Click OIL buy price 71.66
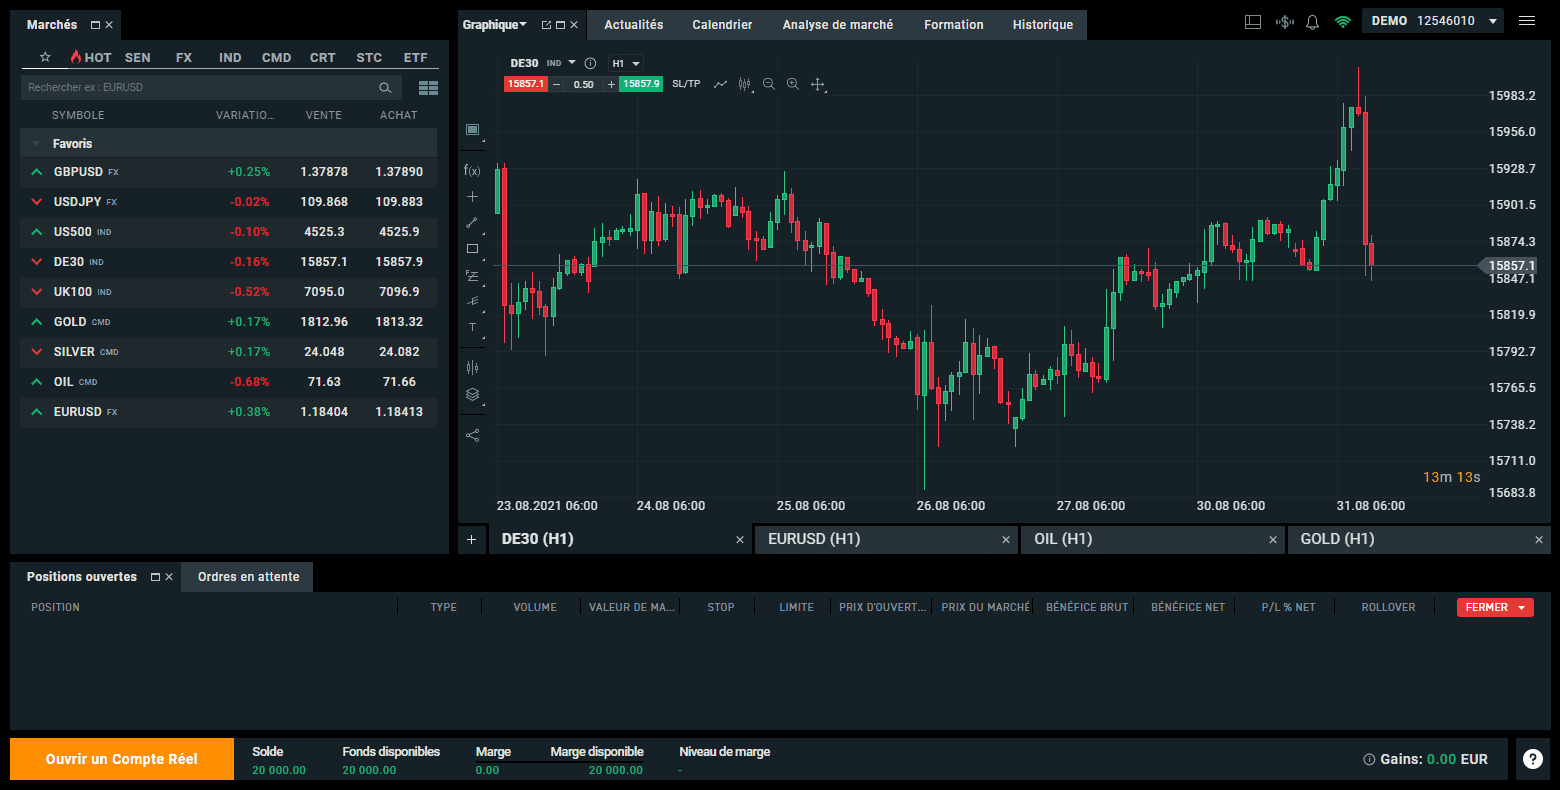 (x=399, y=382)
